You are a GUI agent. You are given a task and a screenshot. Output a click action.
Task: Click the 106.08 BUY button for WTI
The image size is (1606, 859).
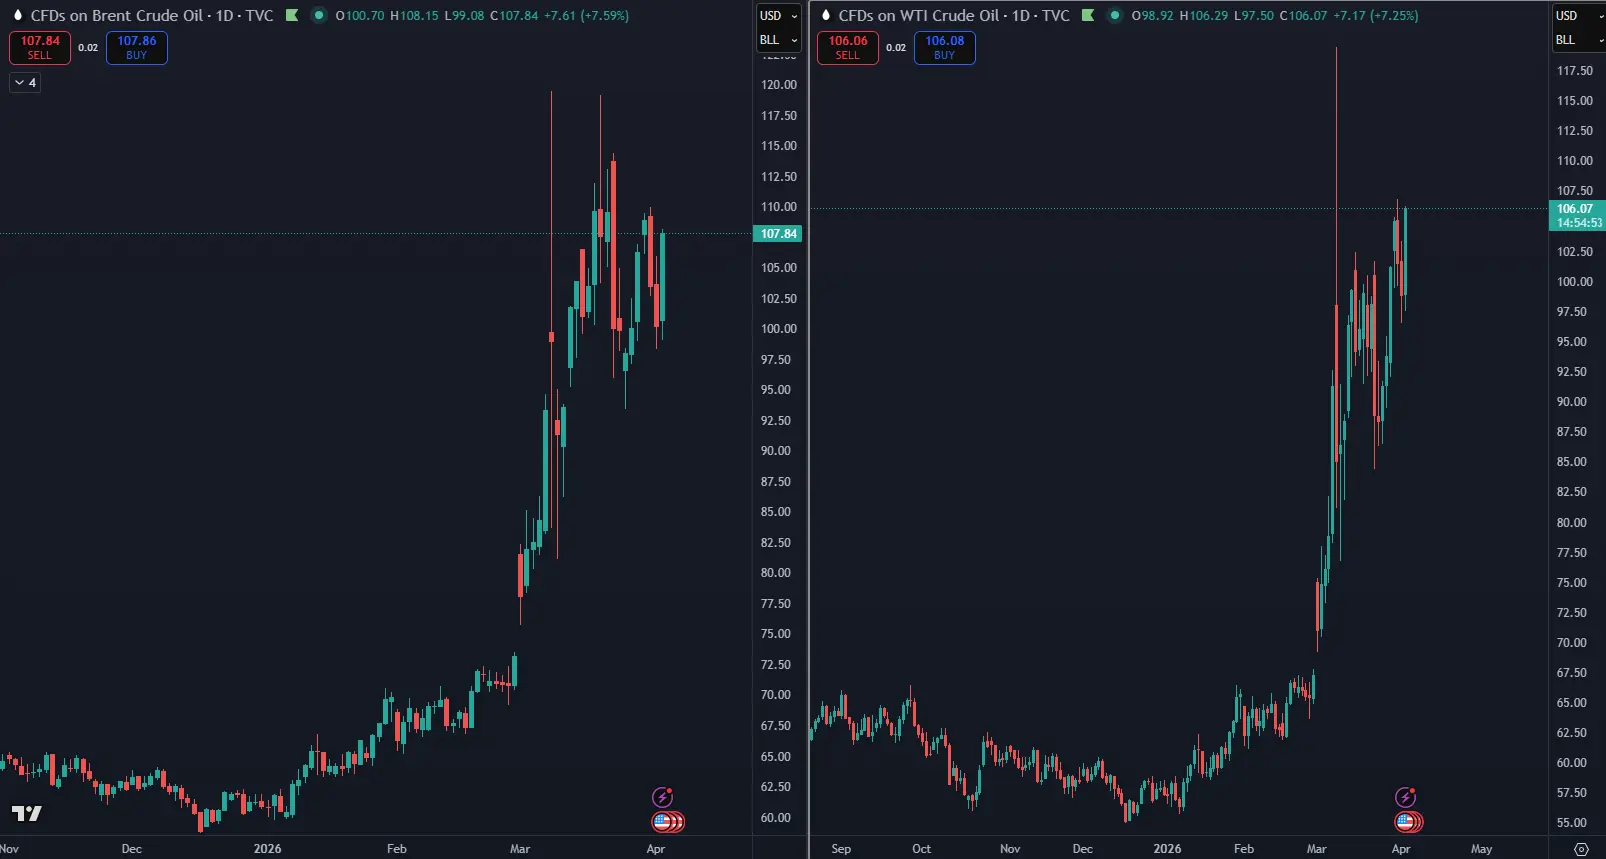click(x=945, y=48)
